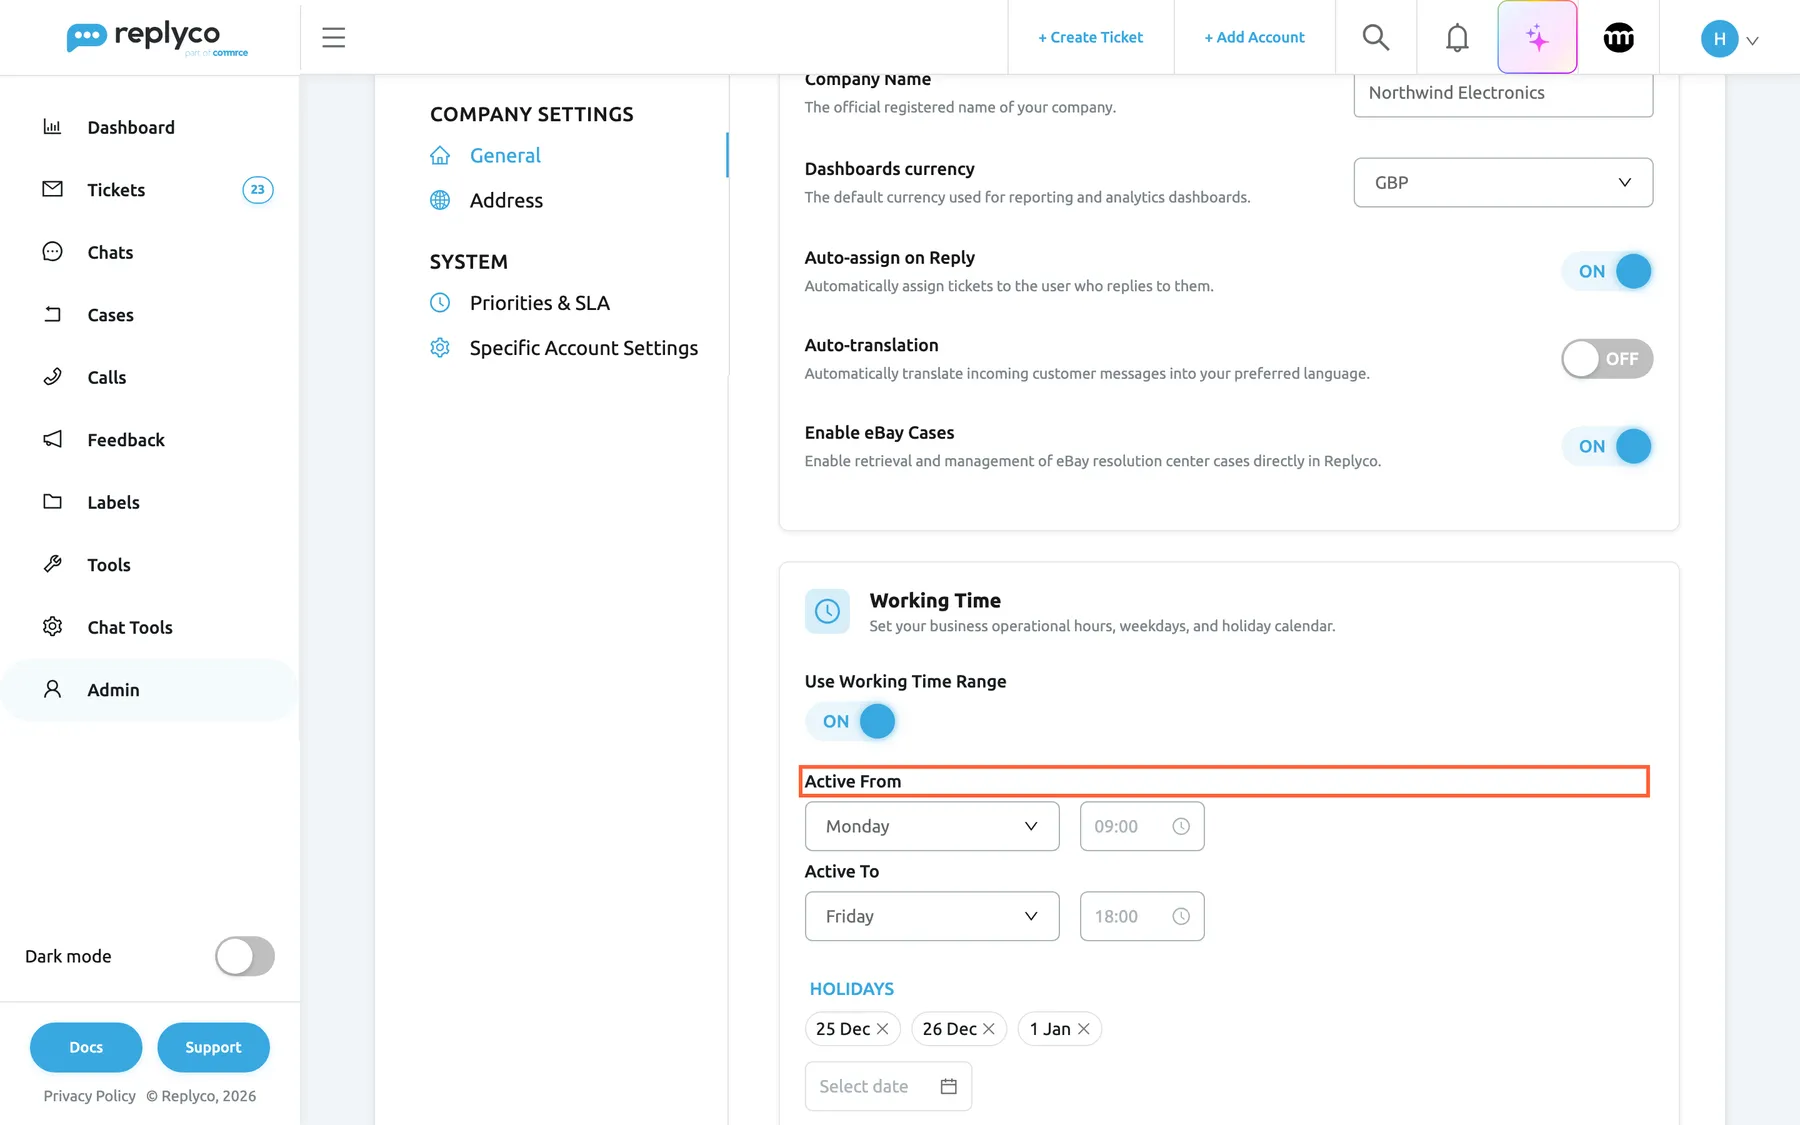The height and width of the screenshot is (1125, 1800).
Task: Open the Dashboards currency GBP dropdown
Action: (1503, 182)
